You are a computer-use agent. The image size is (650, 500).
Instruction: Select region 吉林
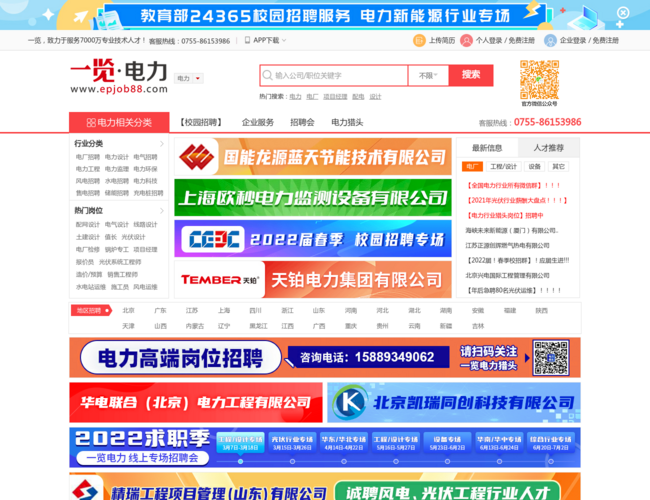pos(478,326)
